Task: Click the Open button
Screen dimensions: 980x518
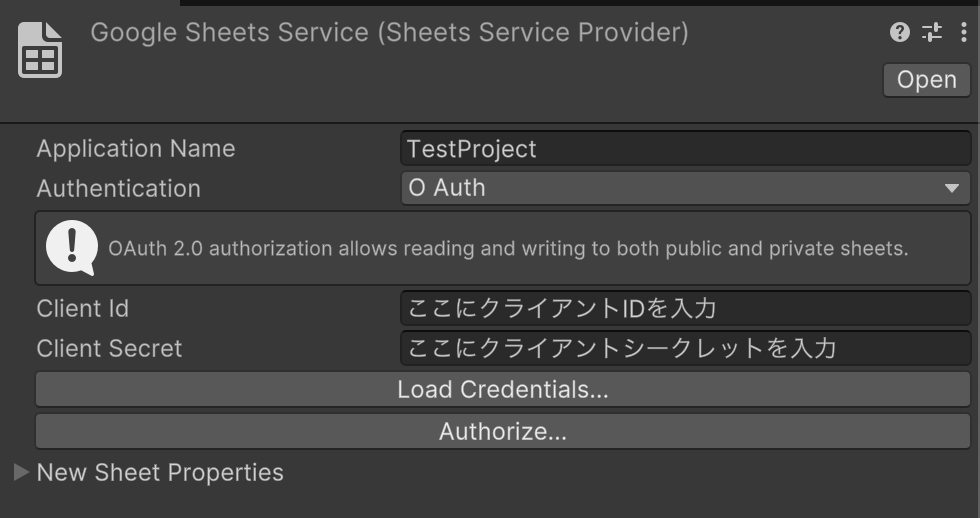Action: 926,80
